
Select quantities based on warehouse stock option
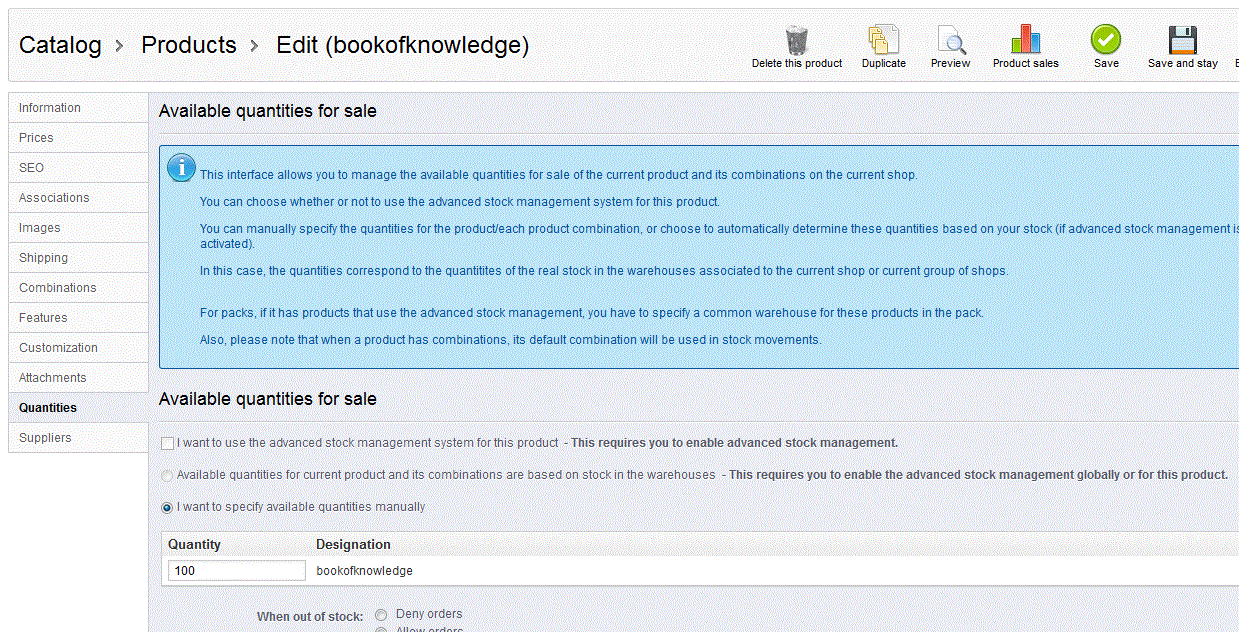click(166, 475)
